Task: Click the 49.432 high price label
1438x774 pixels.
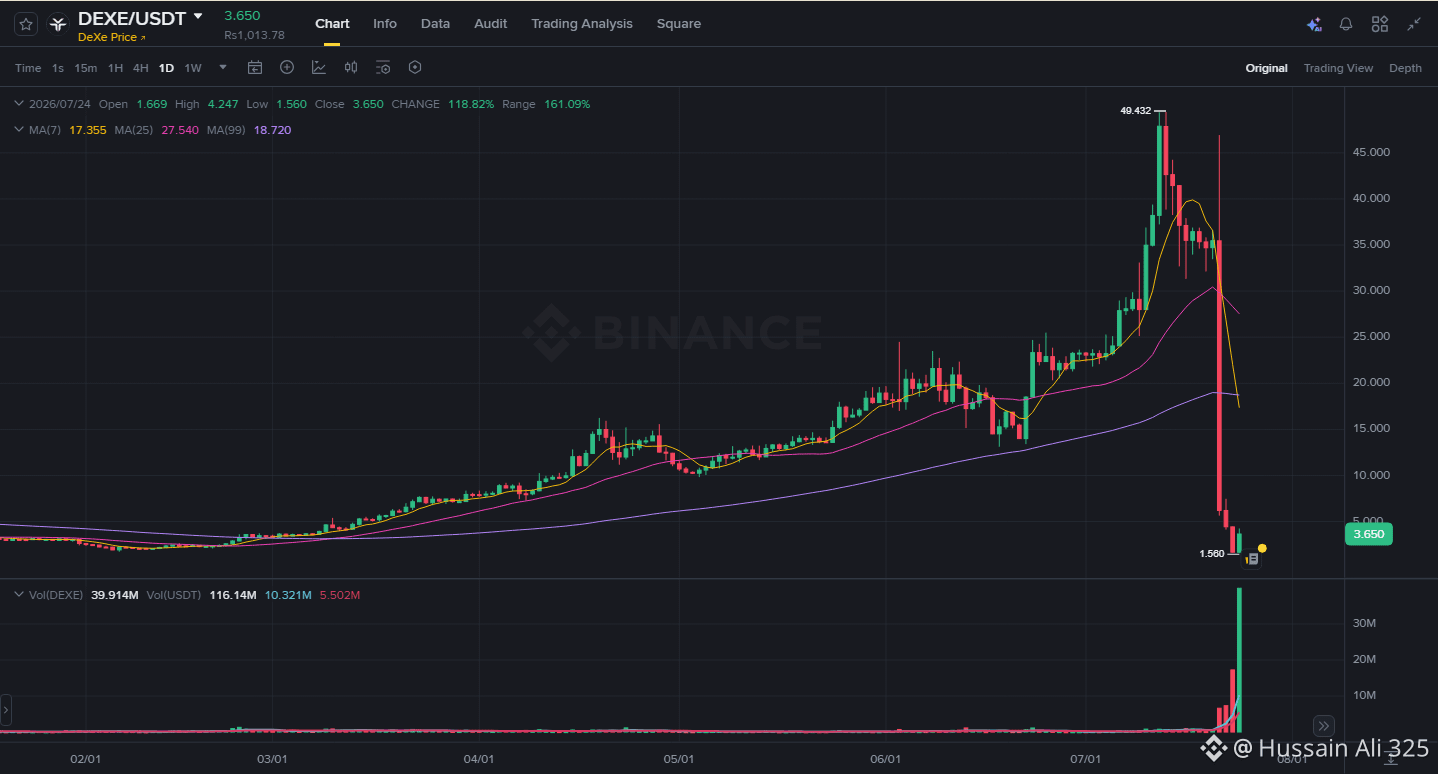Action: (1136, 111)
